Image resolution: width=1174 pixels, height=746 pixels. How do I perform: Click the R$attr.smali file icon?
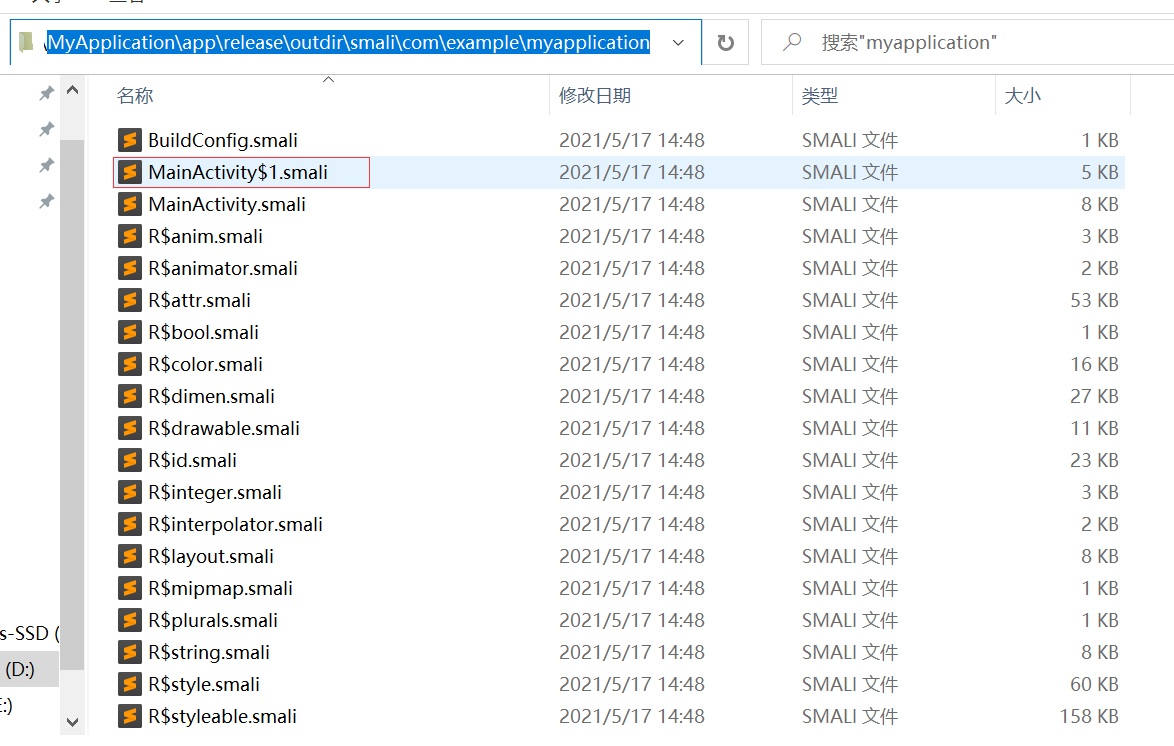(x=130, y=300)
